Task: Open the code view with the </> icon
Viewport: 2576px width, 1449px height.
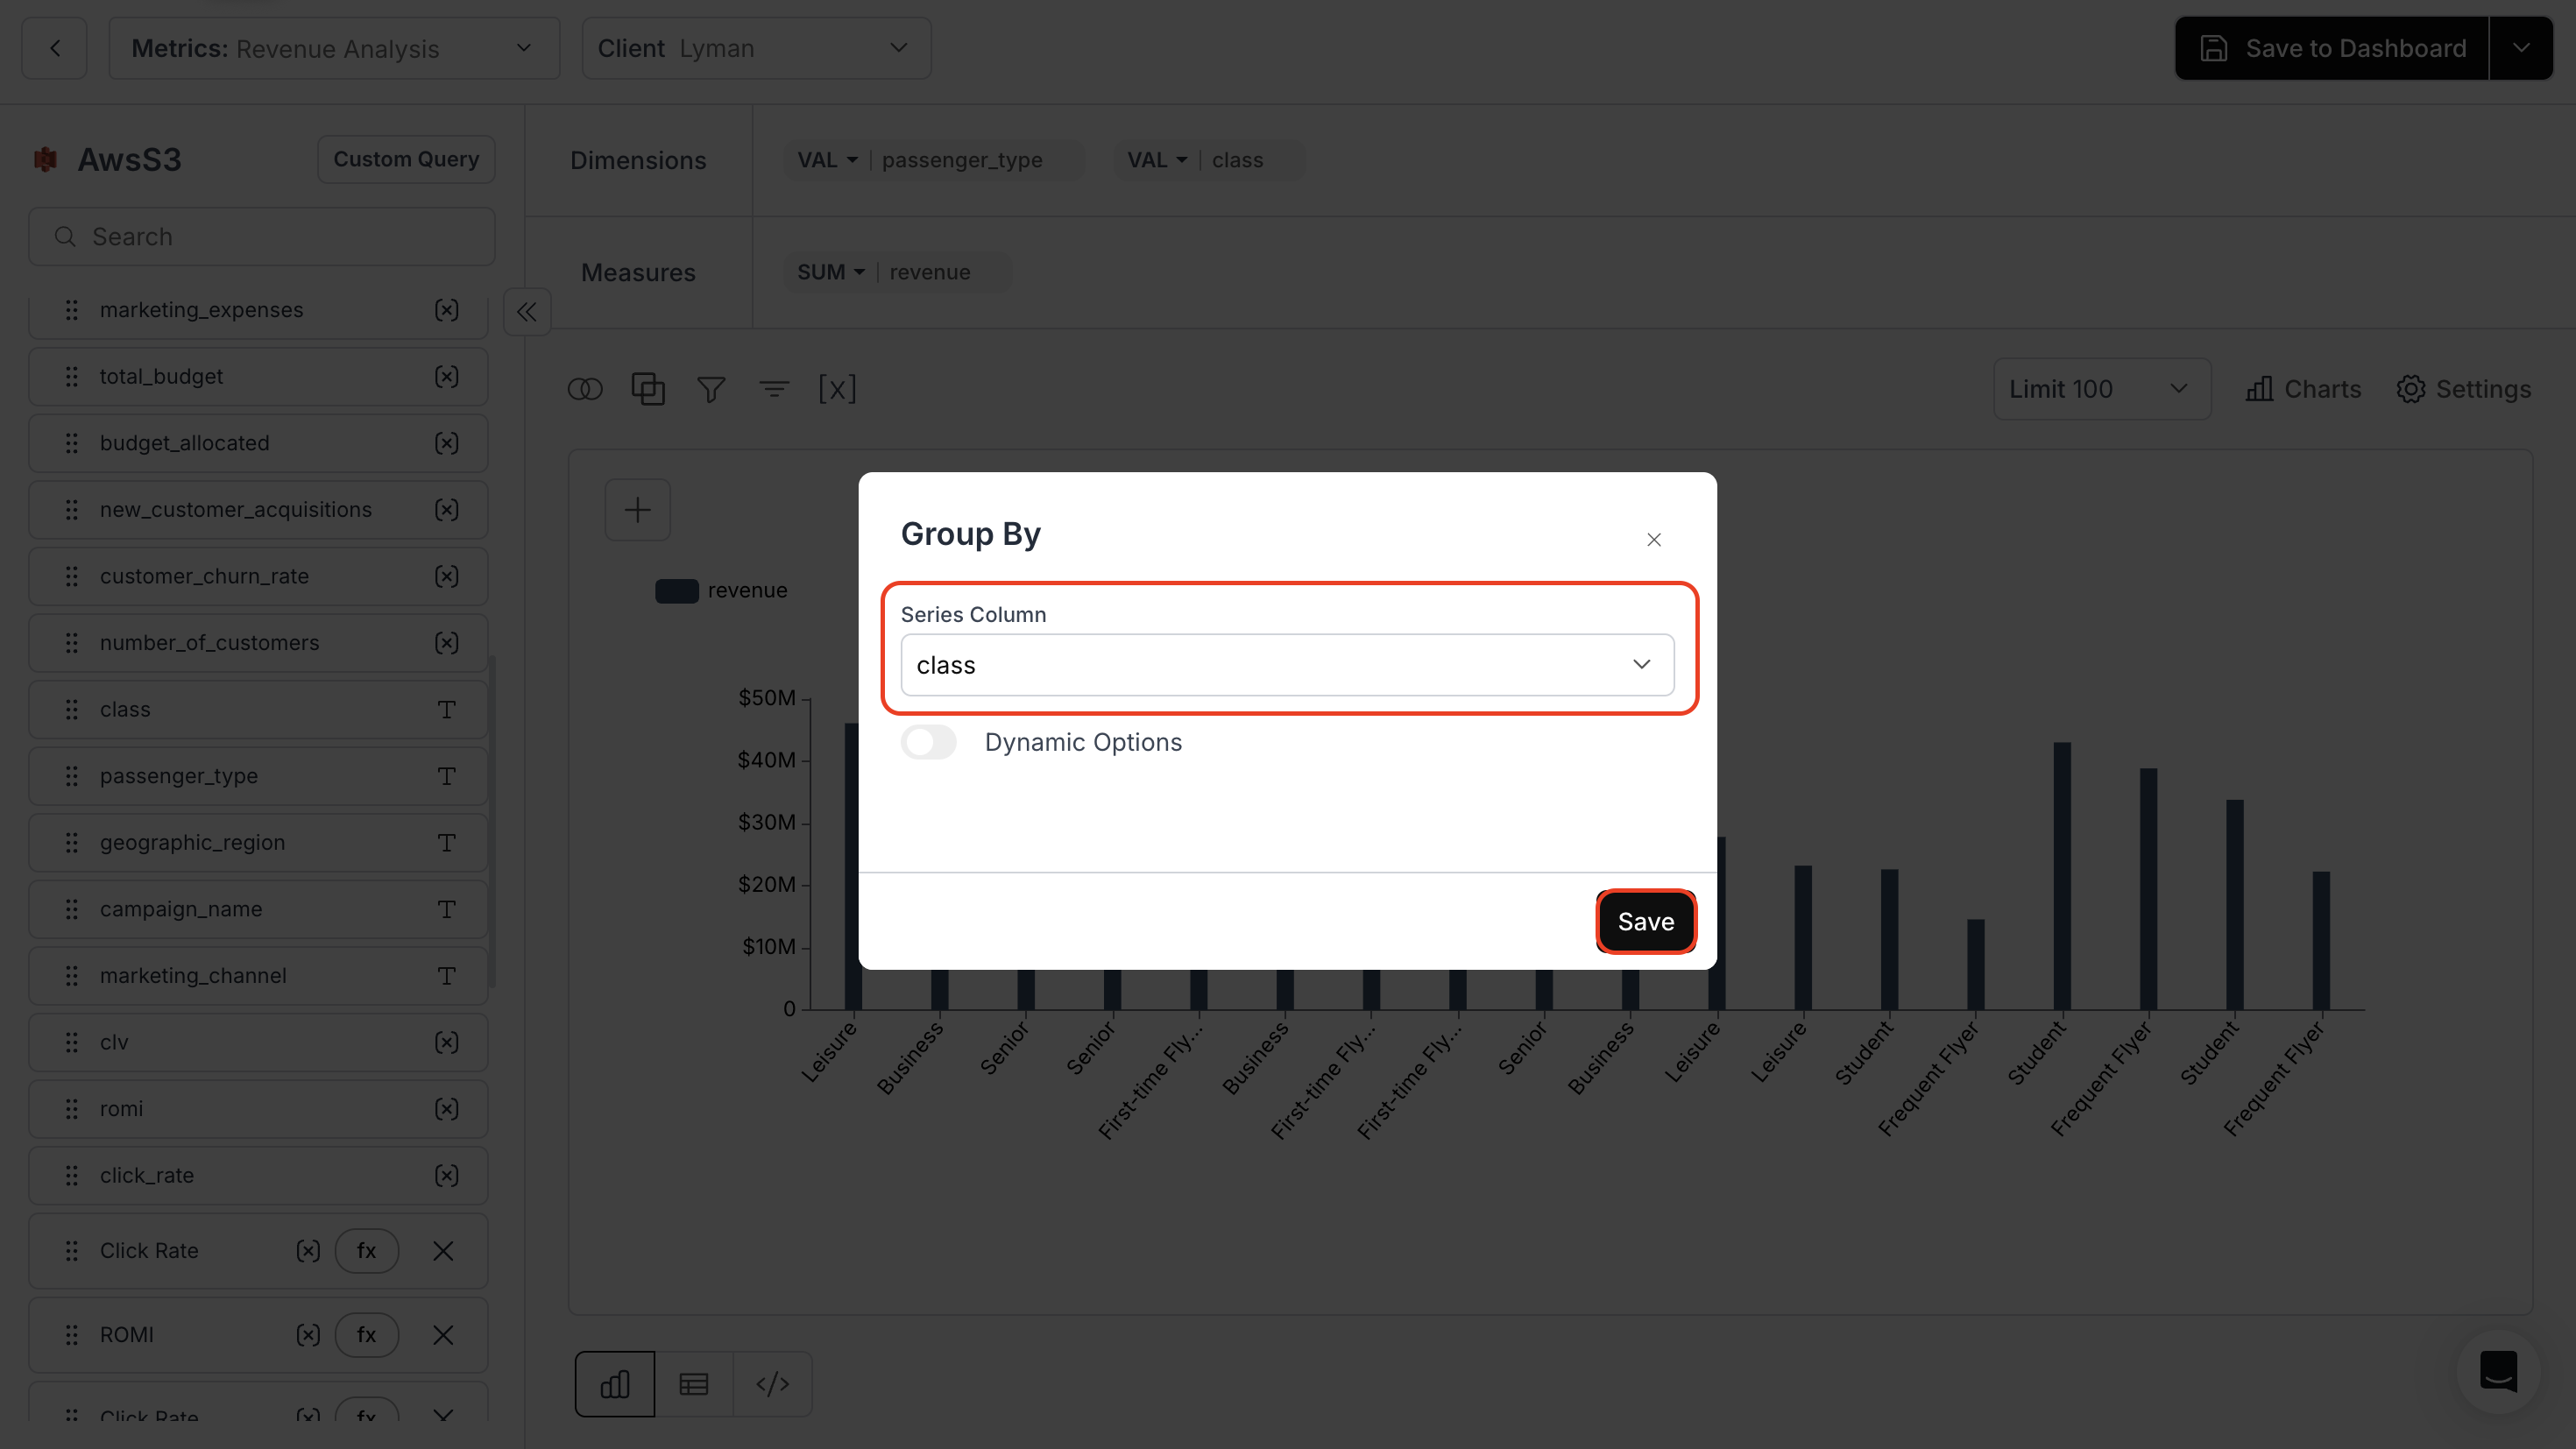Action: 772,1384
